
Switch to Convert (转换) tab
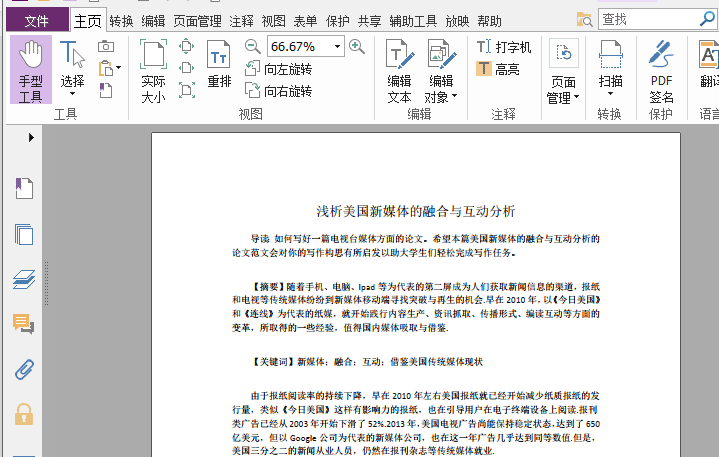click(122, 21)
